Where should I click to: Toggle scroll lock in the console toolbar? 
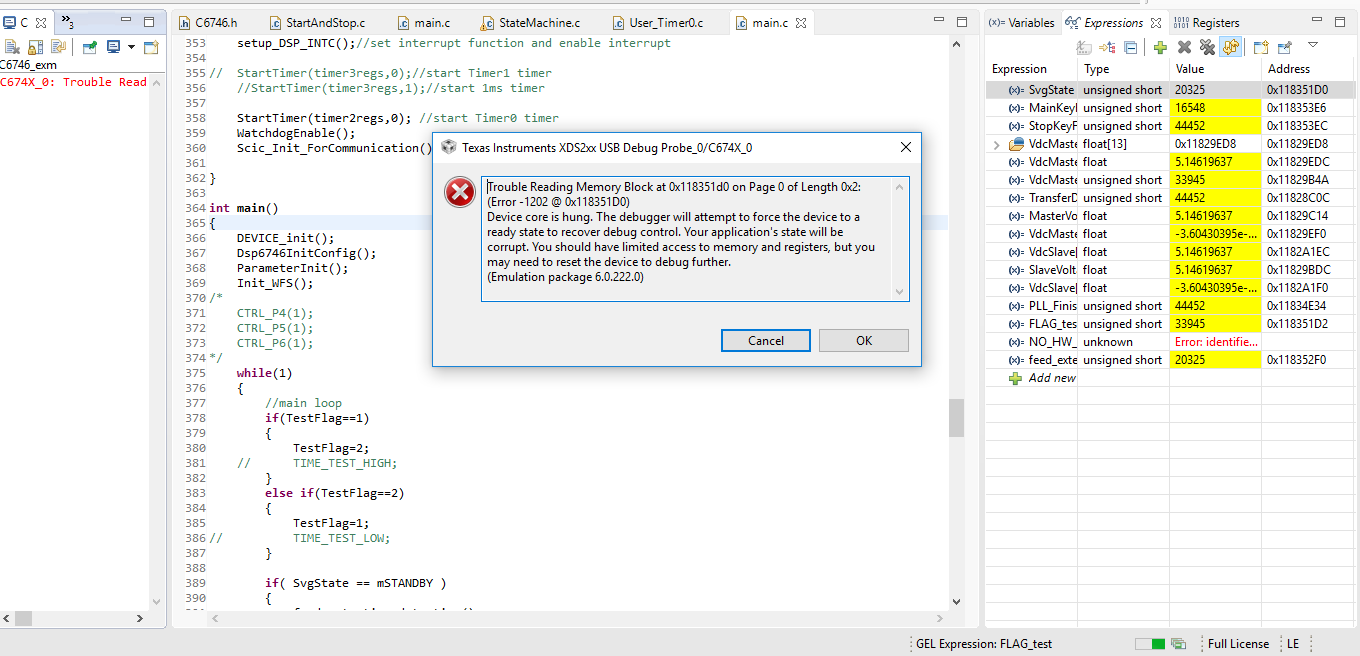(35, 47)
